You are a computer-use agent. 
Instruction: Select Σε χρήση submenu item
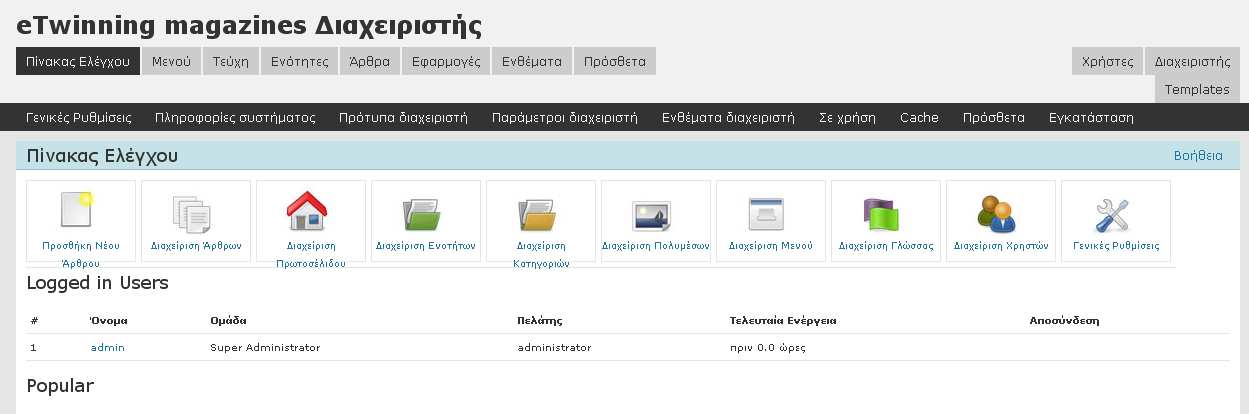pyautogui.click(x=847, y=117)
